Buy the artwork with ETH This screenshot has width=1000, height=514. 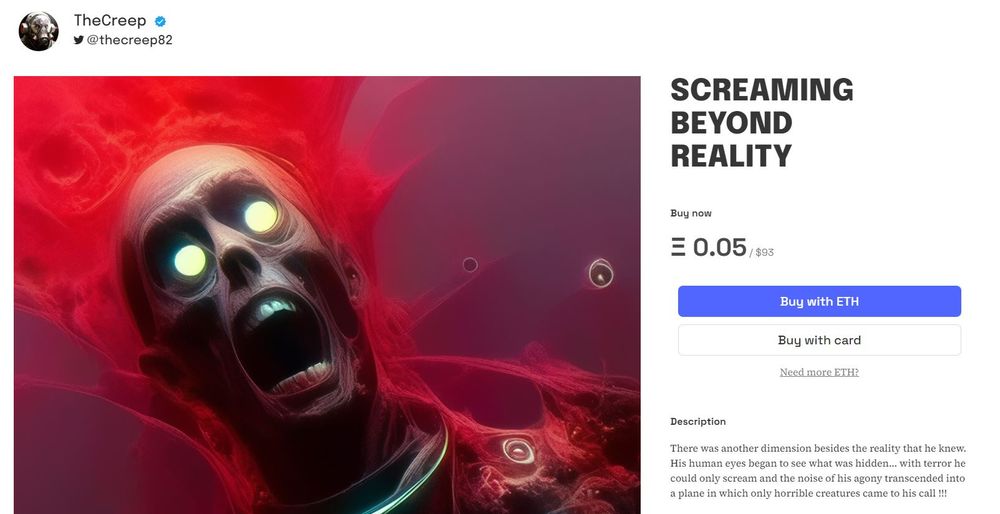click(x=819, y=301)
